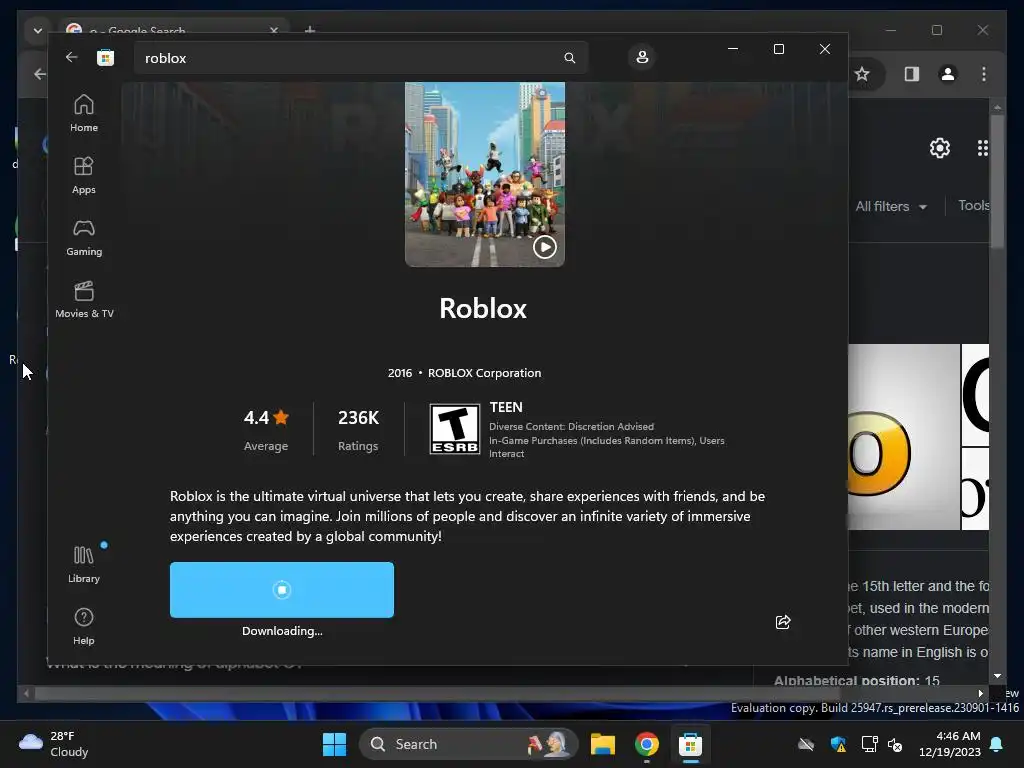This screenshot has width=1024, height=768.
Task: Click the ESRB Teen rating badge
Action: (x=455, y=429)
